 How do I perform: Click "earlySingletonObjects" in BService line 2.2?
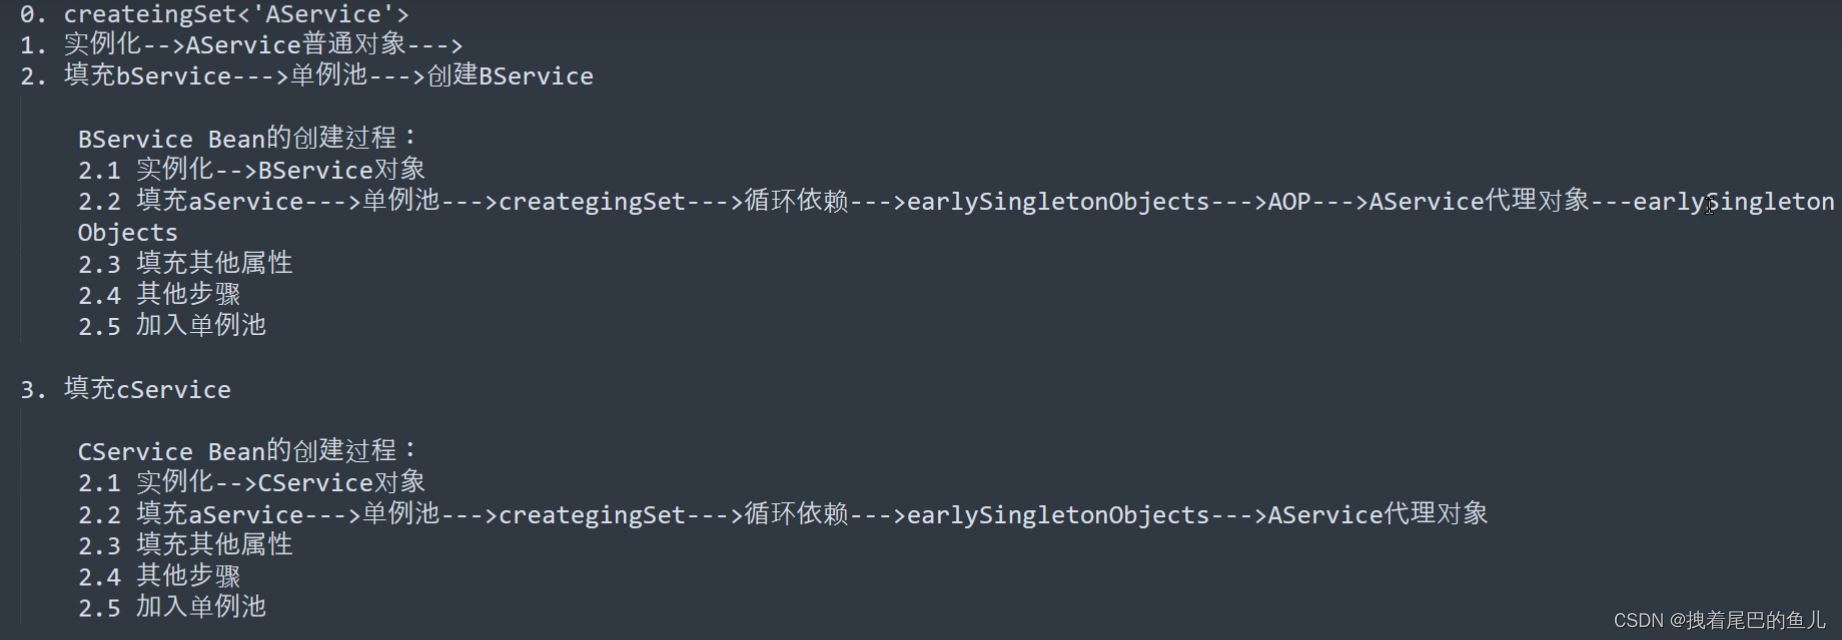1058,201
